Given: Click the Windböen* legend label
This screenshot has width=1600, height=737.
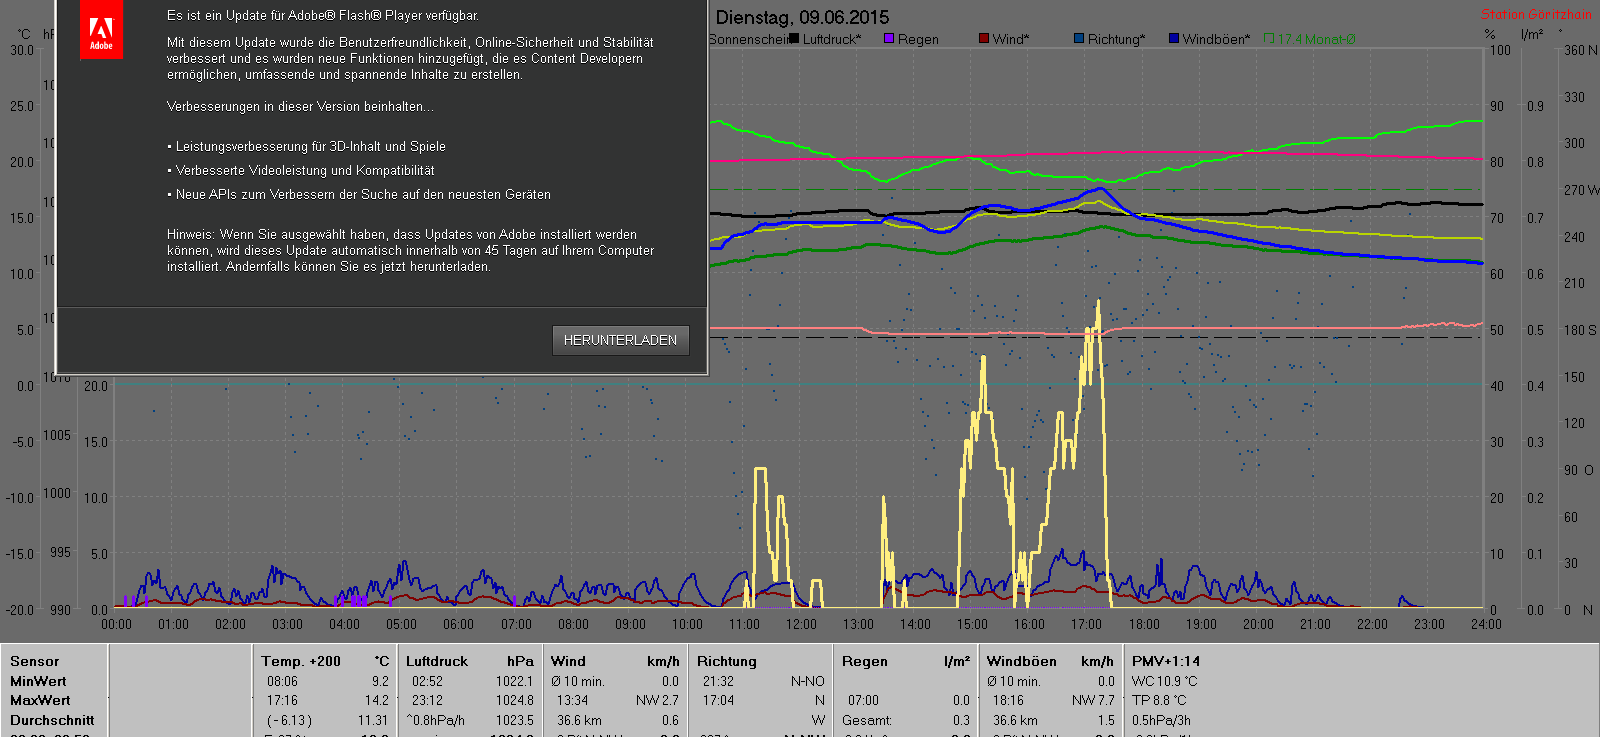Looking at the screenshot, I should click(x=1216, y=39).
